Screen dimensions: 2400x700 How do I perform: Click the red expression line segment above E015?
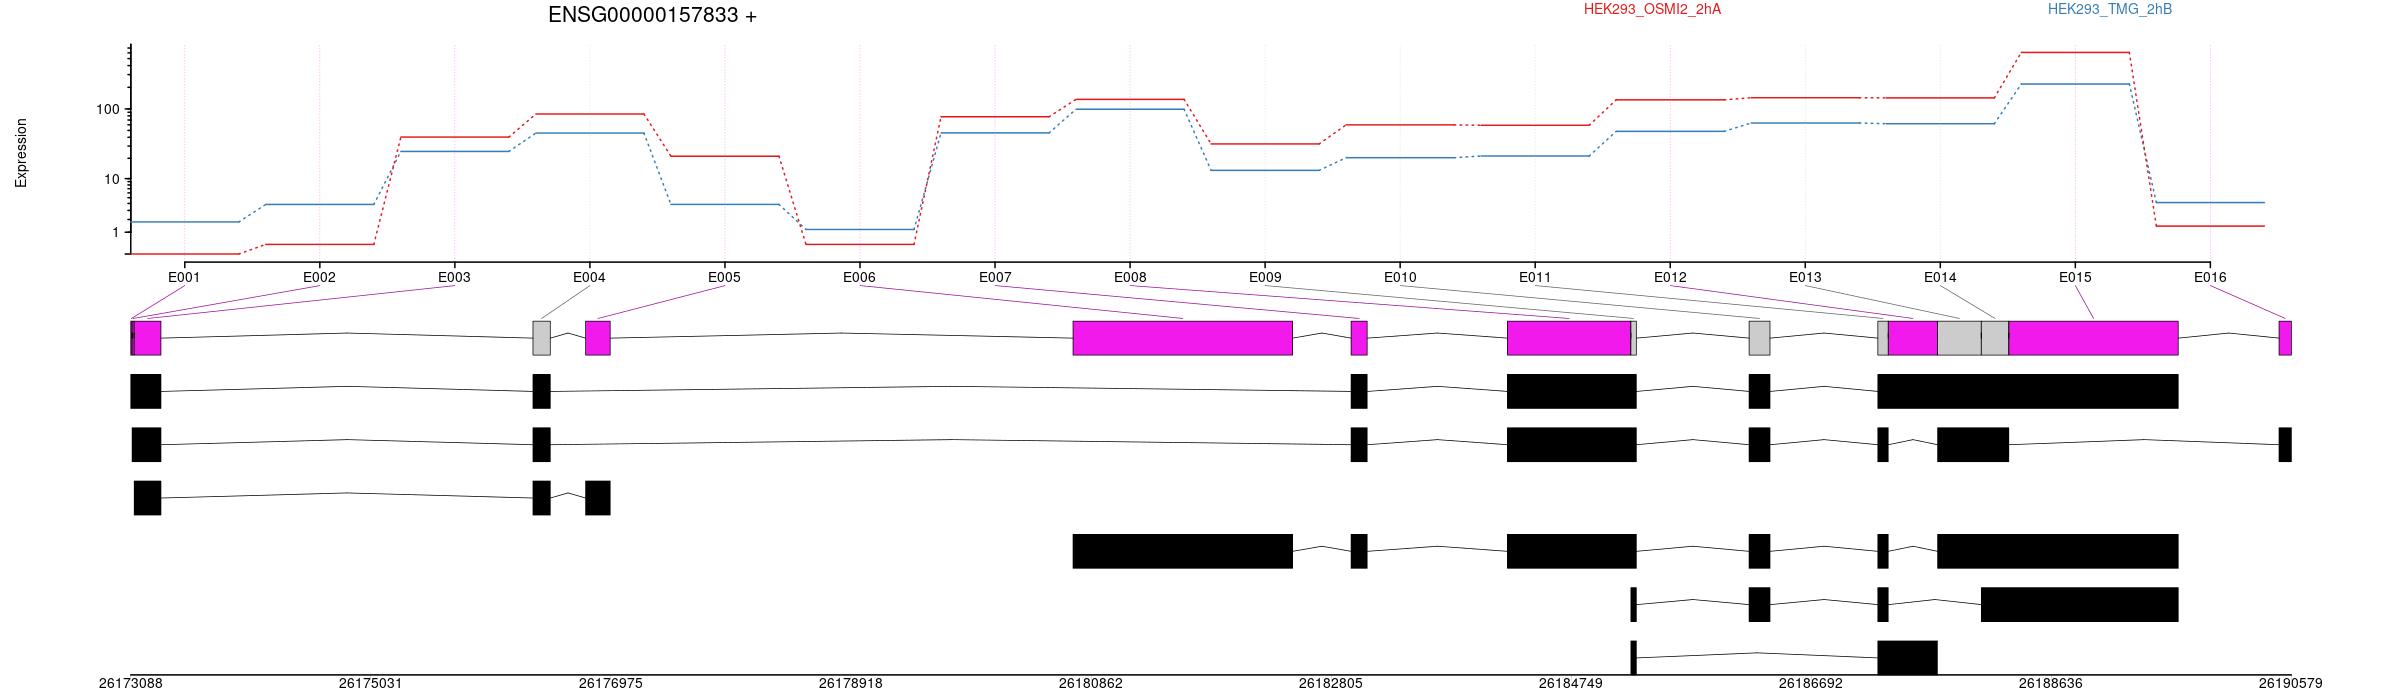coord(2075,52)
